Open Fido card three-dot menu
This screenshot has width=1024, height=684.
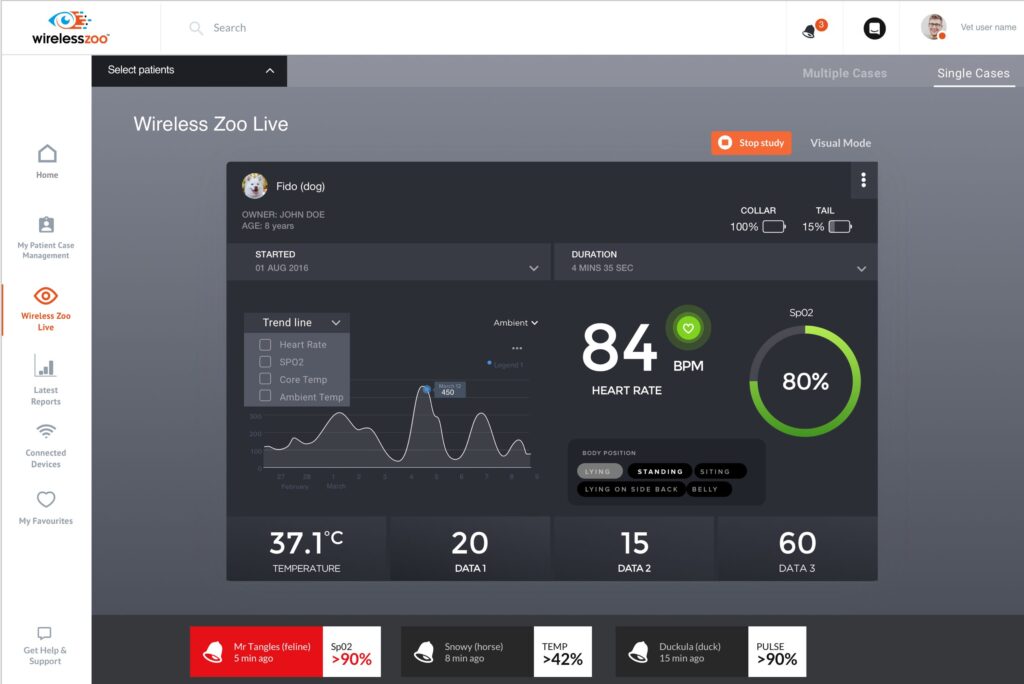[863, 180]
